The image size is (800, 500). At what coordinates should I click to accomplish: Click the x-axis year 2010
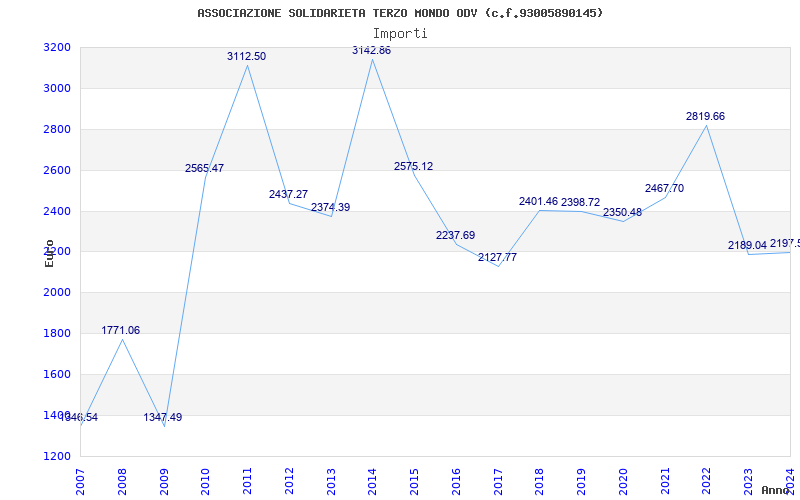206,482
